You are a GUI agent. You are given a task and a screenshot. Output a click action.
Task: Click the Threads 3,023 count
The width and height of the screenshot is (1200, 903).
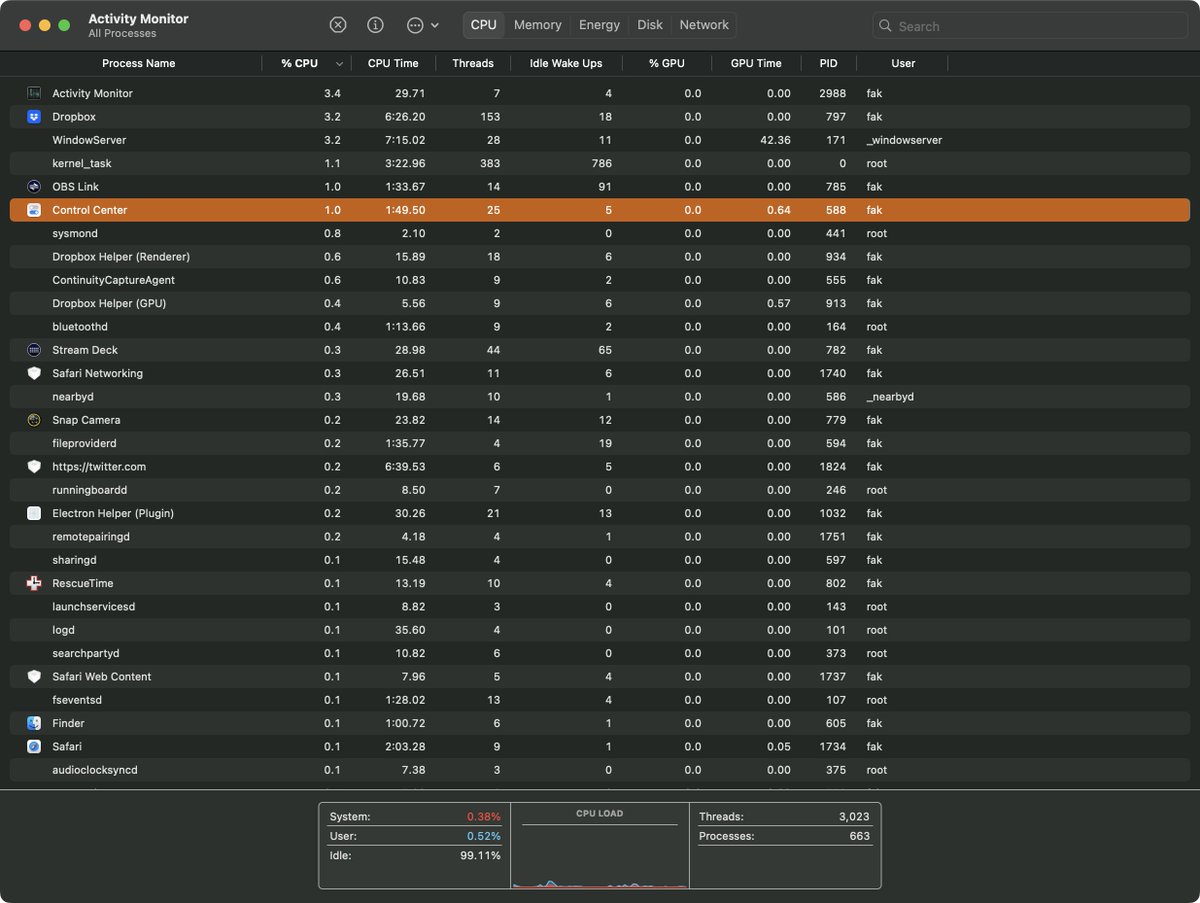click(x=853, y=817)
